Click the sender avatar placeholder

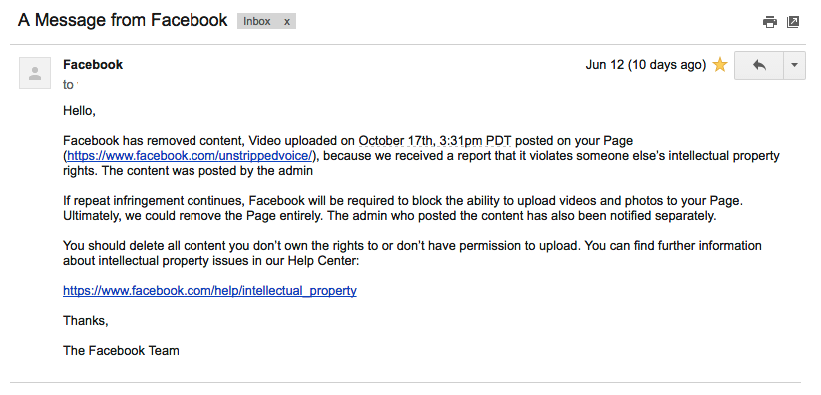tap(35, 73)
